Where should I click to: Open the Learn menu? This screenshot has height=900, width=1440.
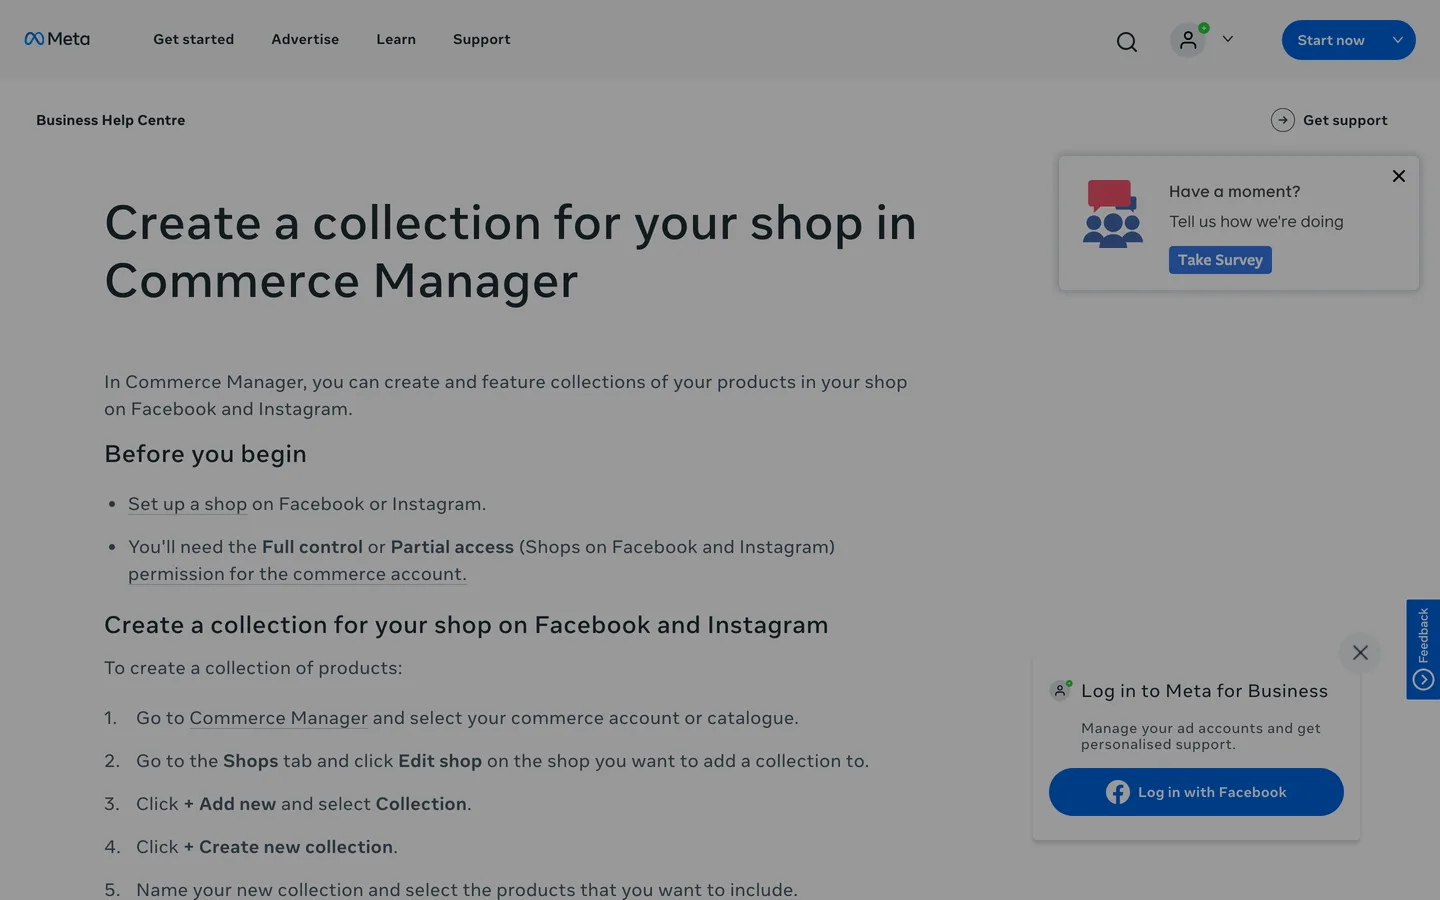396,39
